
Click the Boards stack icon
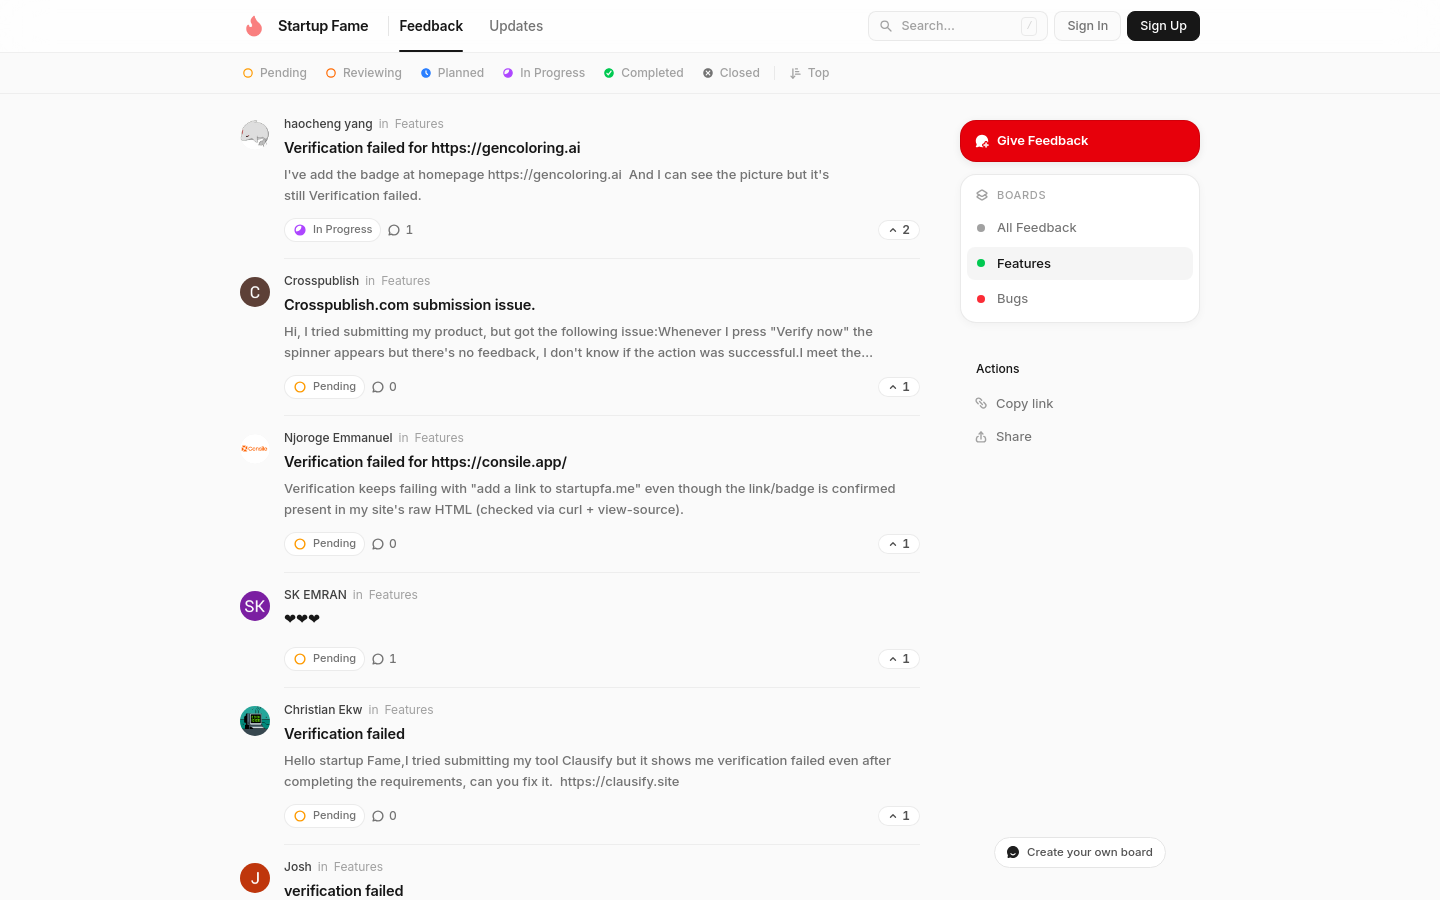(x=982, y=196)
